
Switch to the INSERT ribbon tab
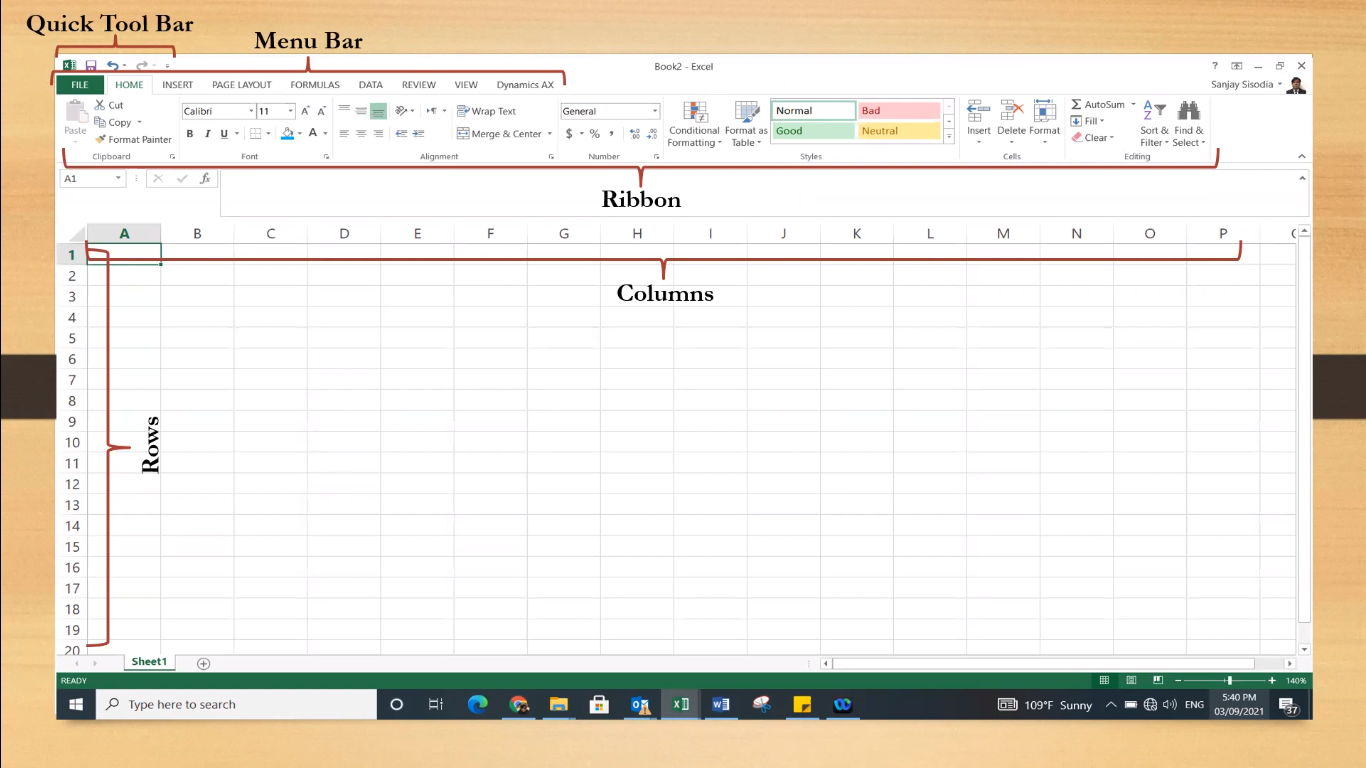[177, 85]
